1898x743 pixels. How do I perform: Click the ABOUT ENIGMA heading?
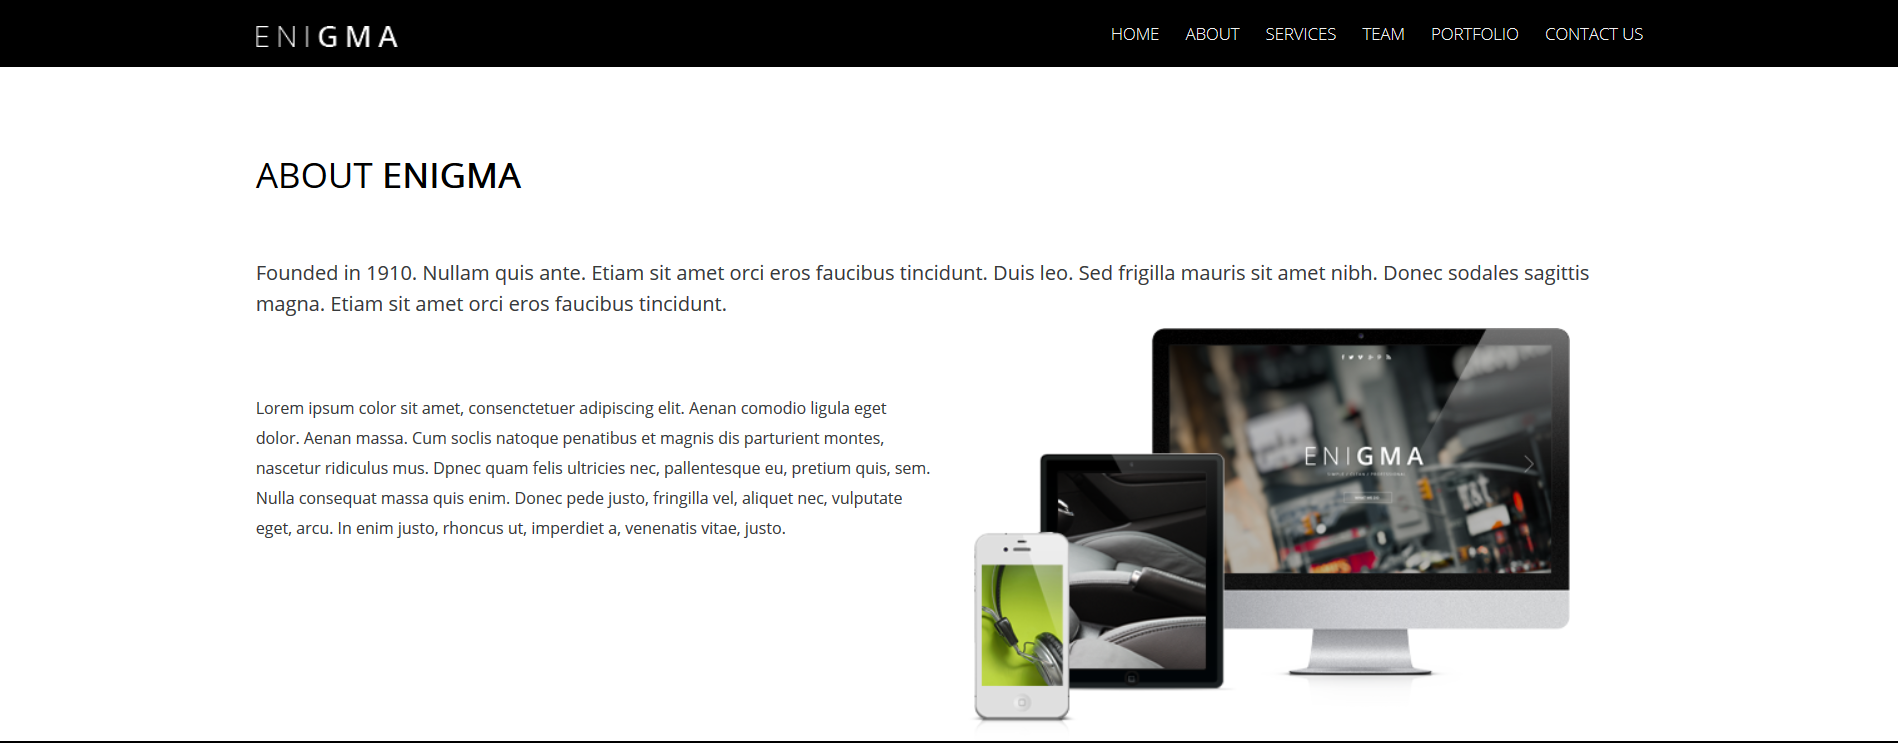click(388, 176)
